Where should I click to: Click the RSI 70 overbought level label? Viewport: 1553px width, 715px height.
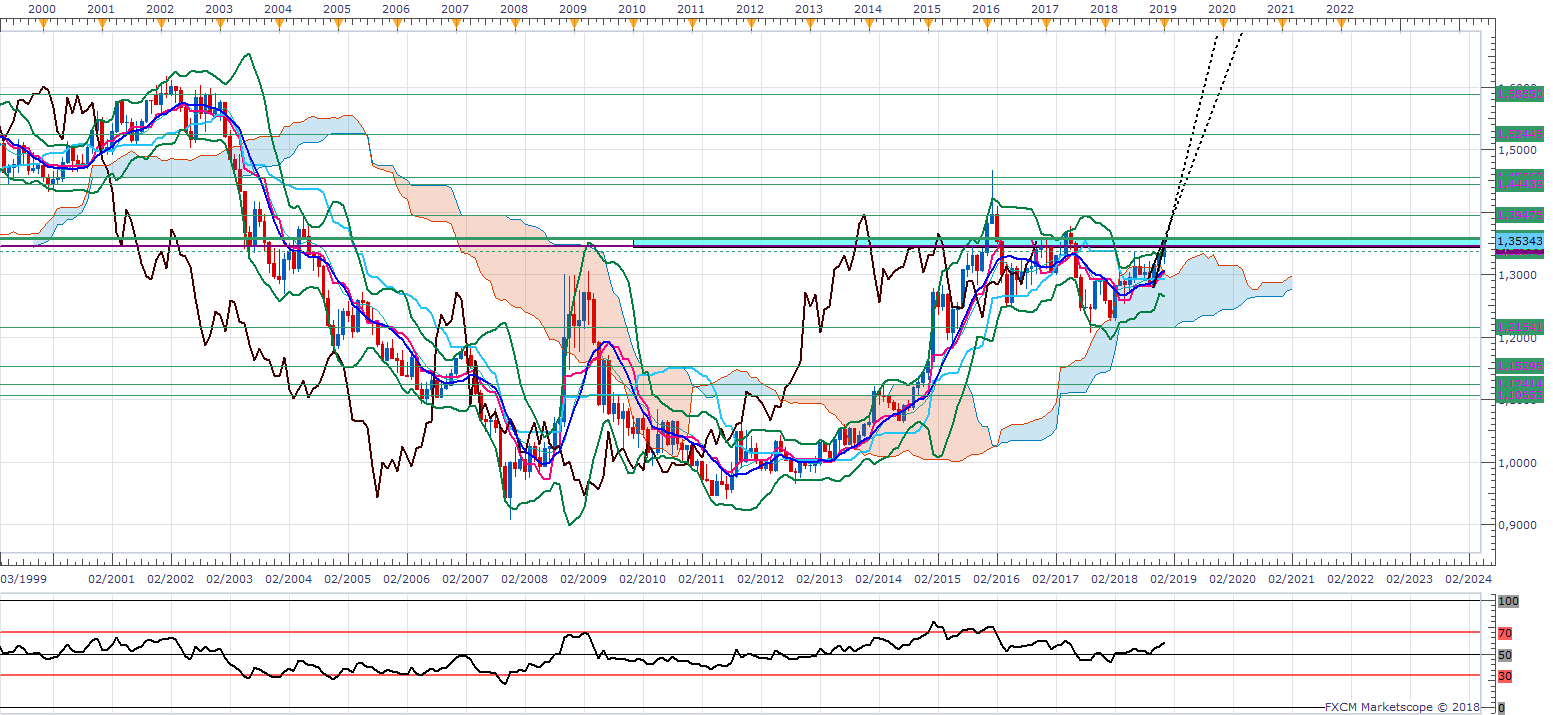coord(1504,634)
